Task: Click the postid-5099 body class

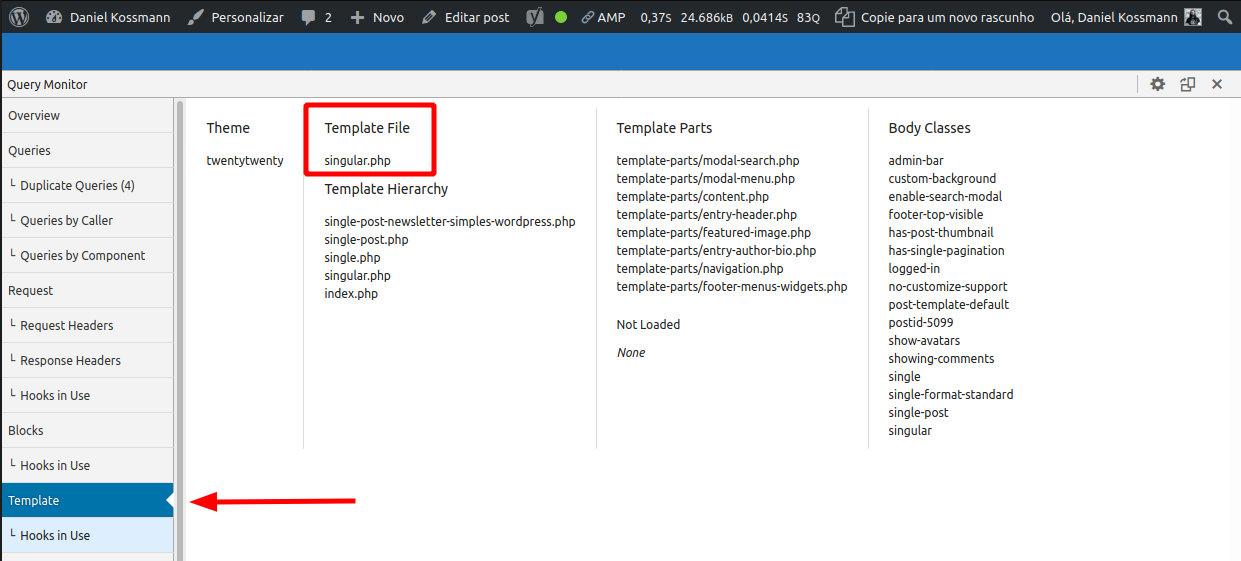Action: point(921,323)
